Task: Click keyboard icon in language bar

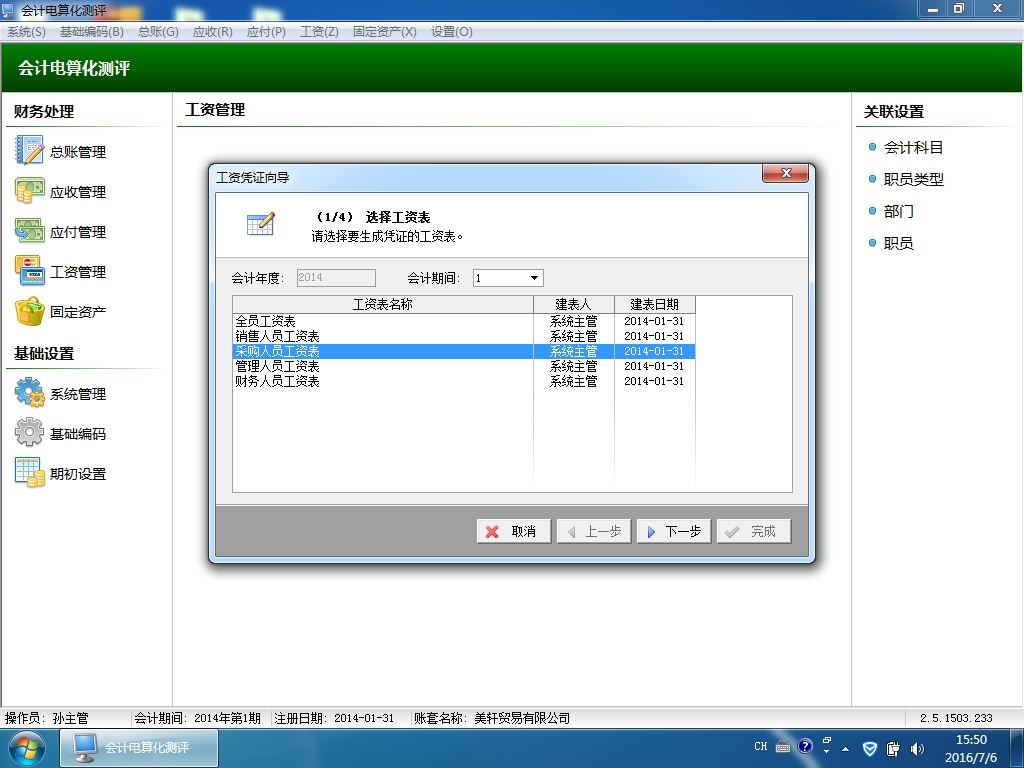Action: point(783,747)
